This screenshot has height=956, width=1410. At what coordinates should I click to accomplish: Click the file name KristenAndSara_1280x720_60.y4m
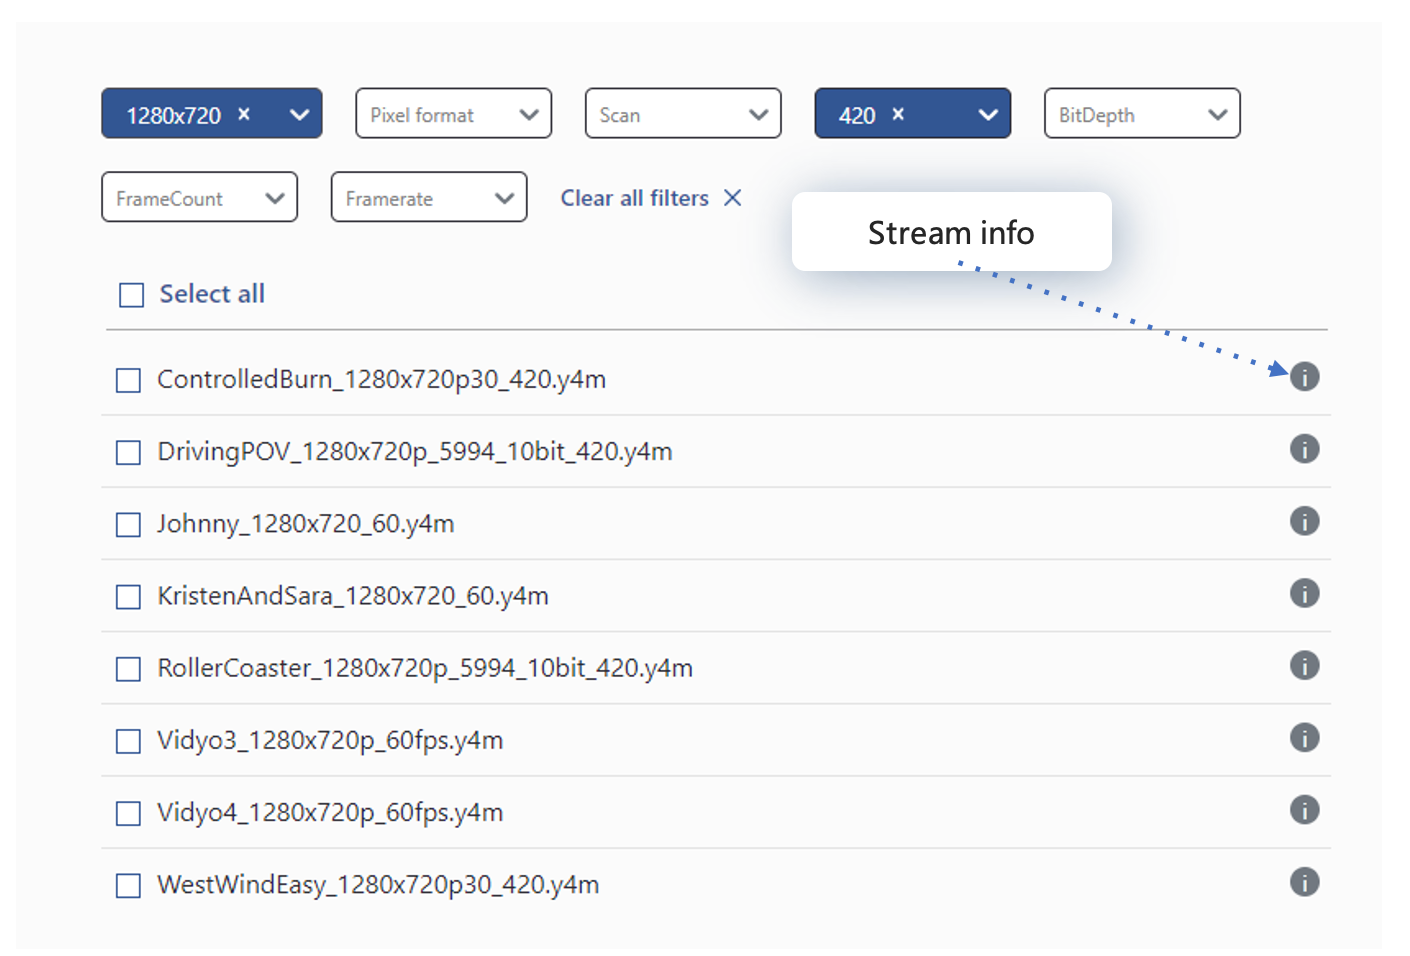coord(353,596)
